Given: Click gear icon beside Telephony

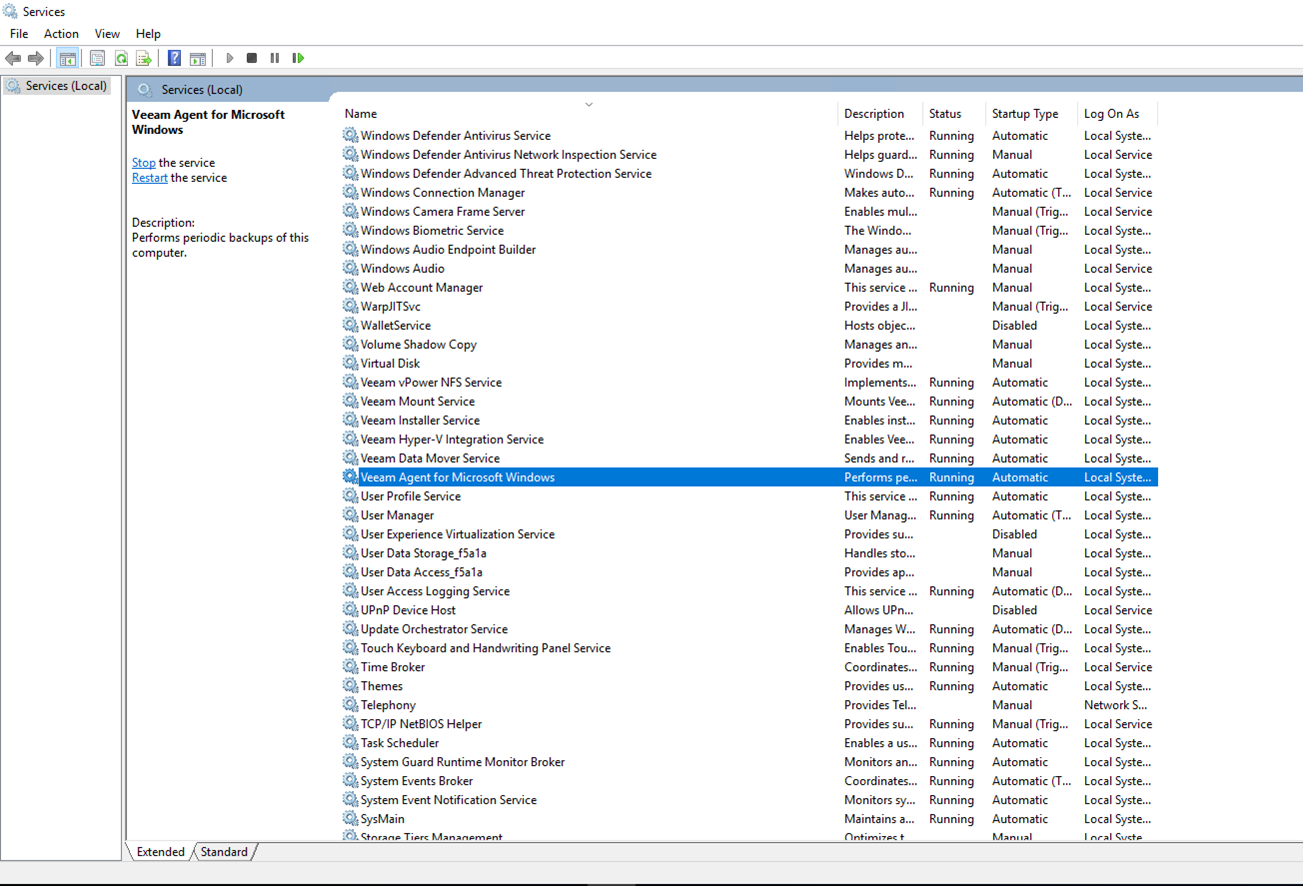Looking at the screenshot, I should click(350, 705).
